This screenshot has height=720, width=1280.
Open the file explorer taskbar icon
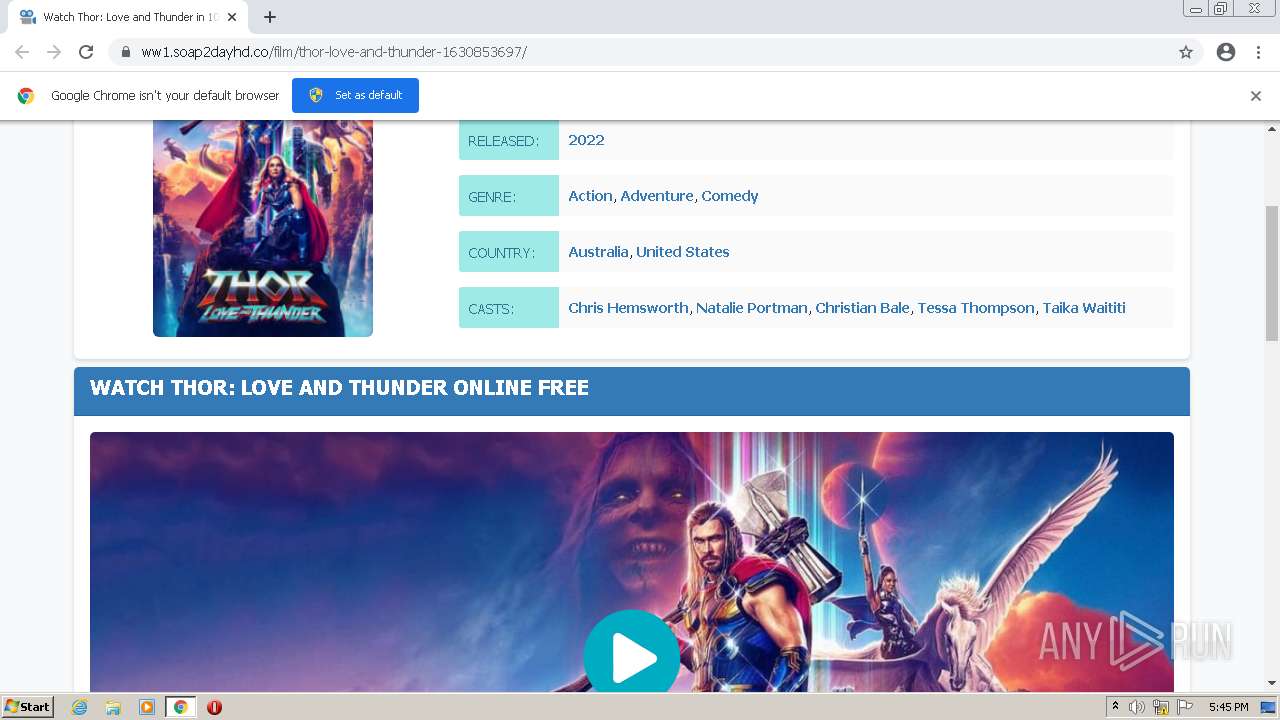(x=113, y=707)
